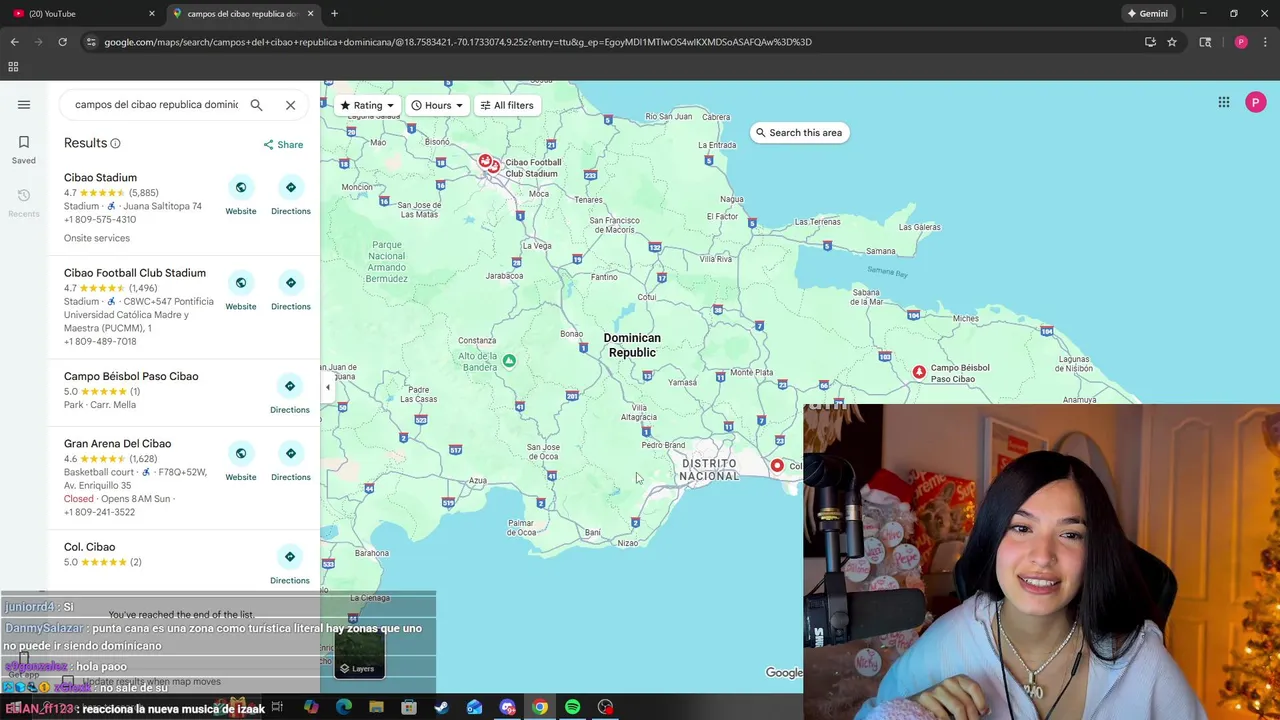Click the red pin near Distrito Nacional
Viewport: 1280px width, 720px height.
click(777, 466)
